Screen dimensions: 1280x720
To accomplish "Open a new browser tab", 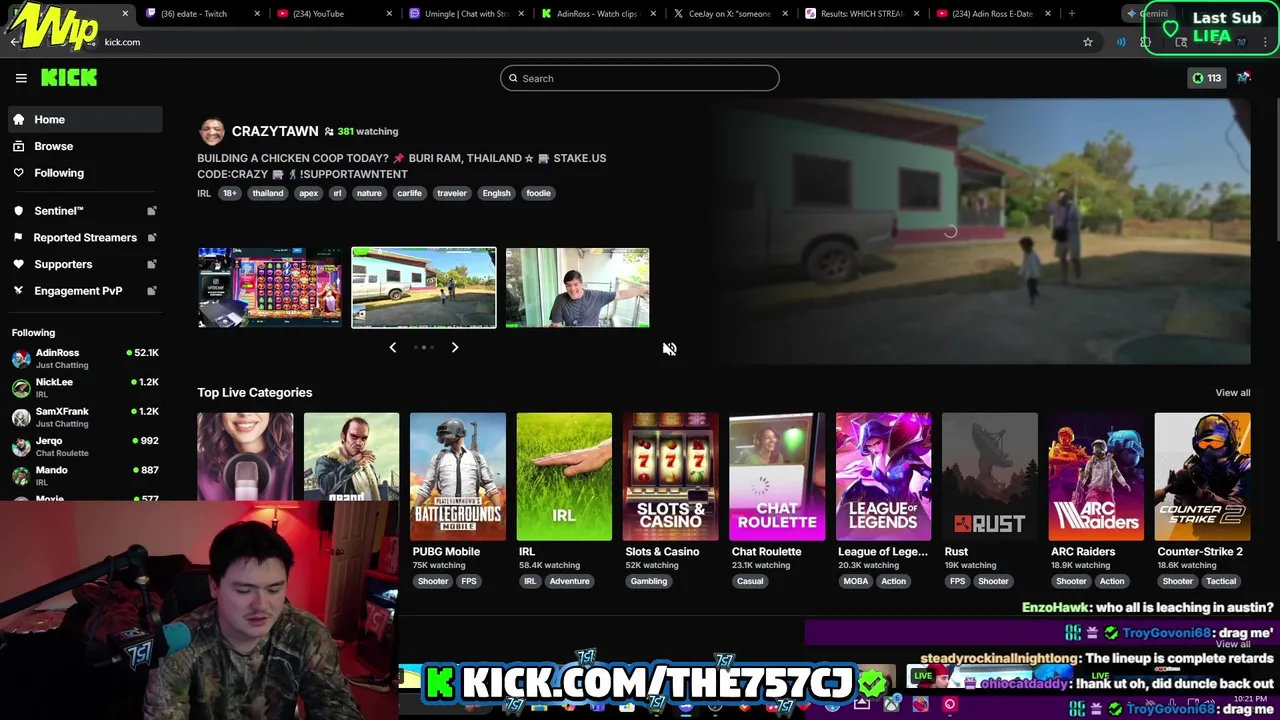I will 1071,14.
